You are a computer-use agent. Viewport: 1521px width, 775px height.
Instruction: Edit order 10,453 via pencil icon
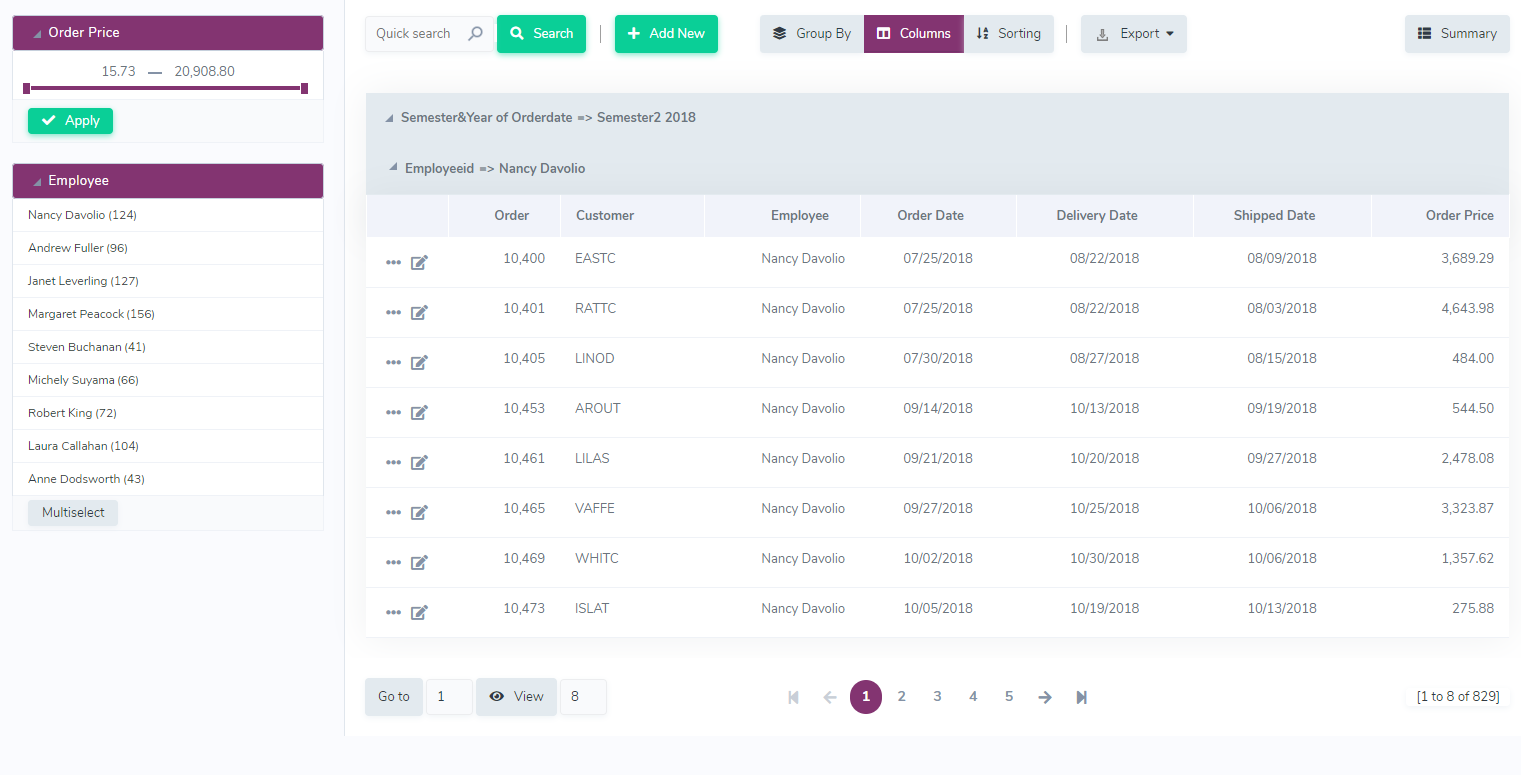(420, 412)
